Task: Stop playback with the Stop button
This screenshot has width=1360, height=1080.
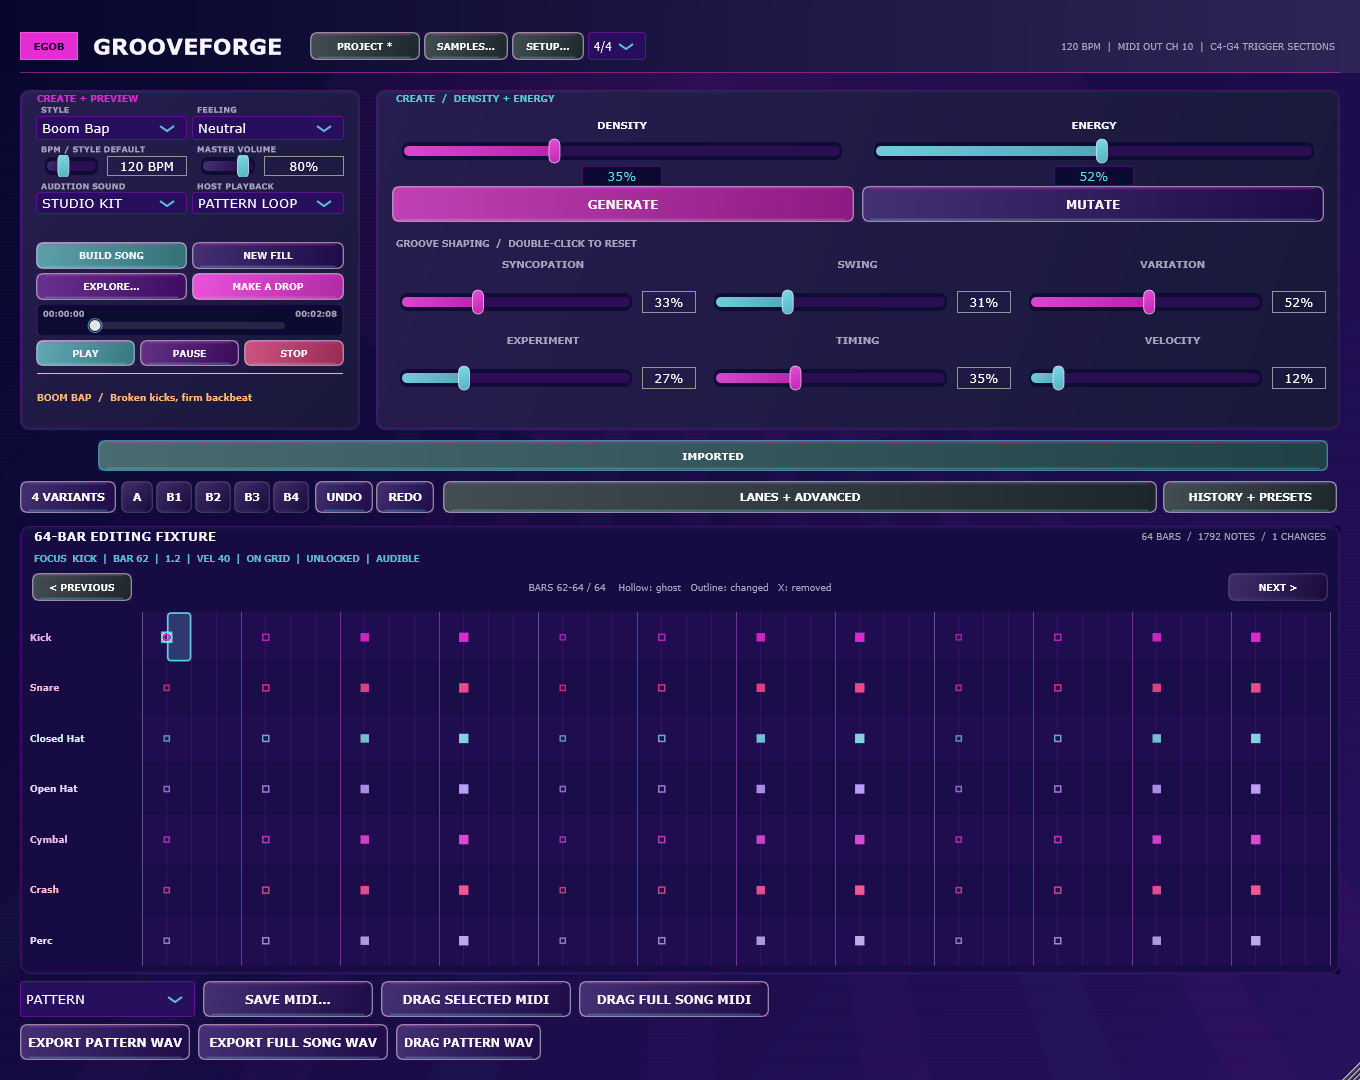Action: [294, 353]
